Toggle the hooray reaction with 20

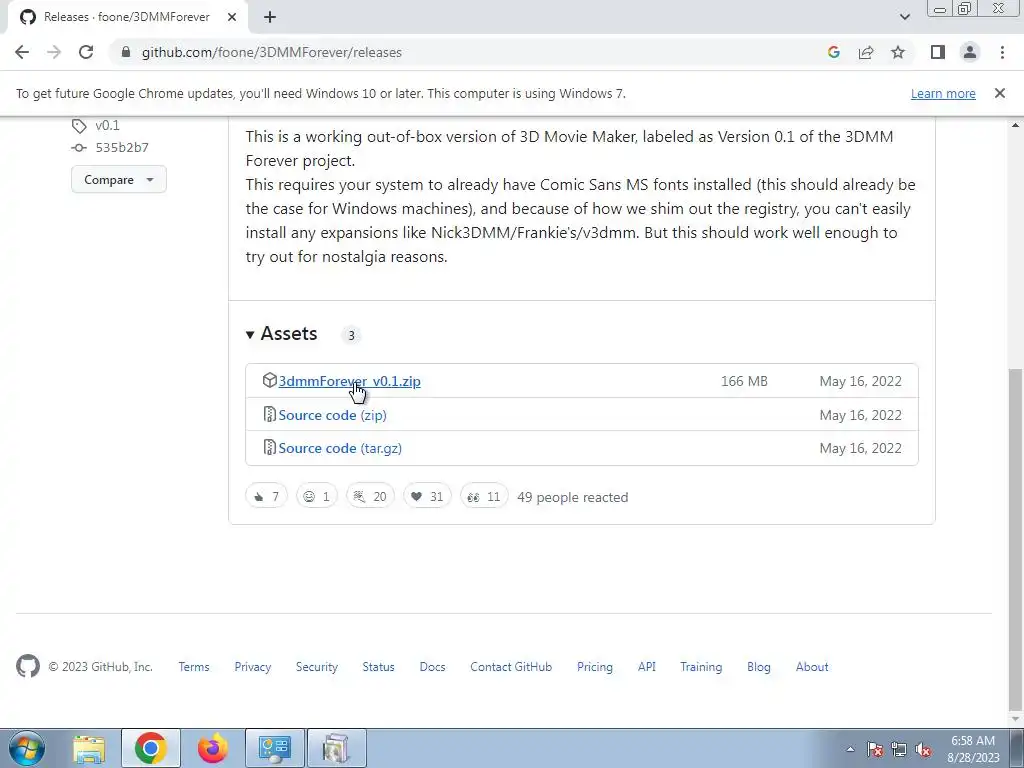(x=370, y=497)
